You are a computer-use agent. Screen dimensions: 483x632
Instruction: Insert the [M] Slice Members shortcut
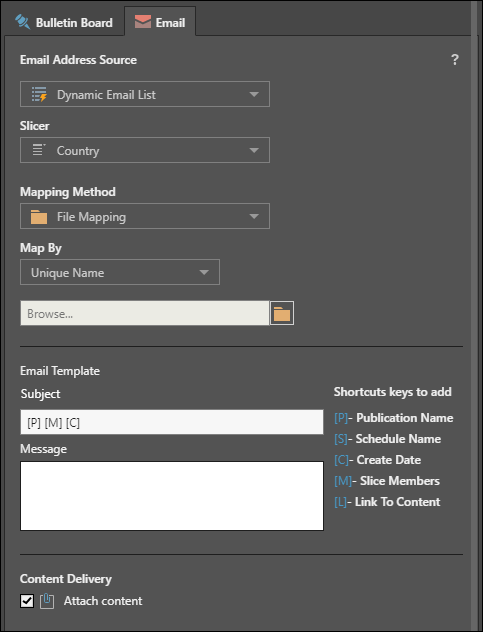point(387,481)
